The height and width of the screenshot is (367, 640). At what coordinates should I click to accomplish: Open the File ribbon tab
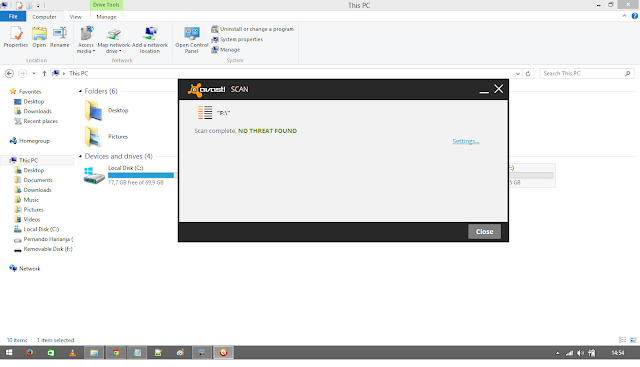click(x=13, y=16)
